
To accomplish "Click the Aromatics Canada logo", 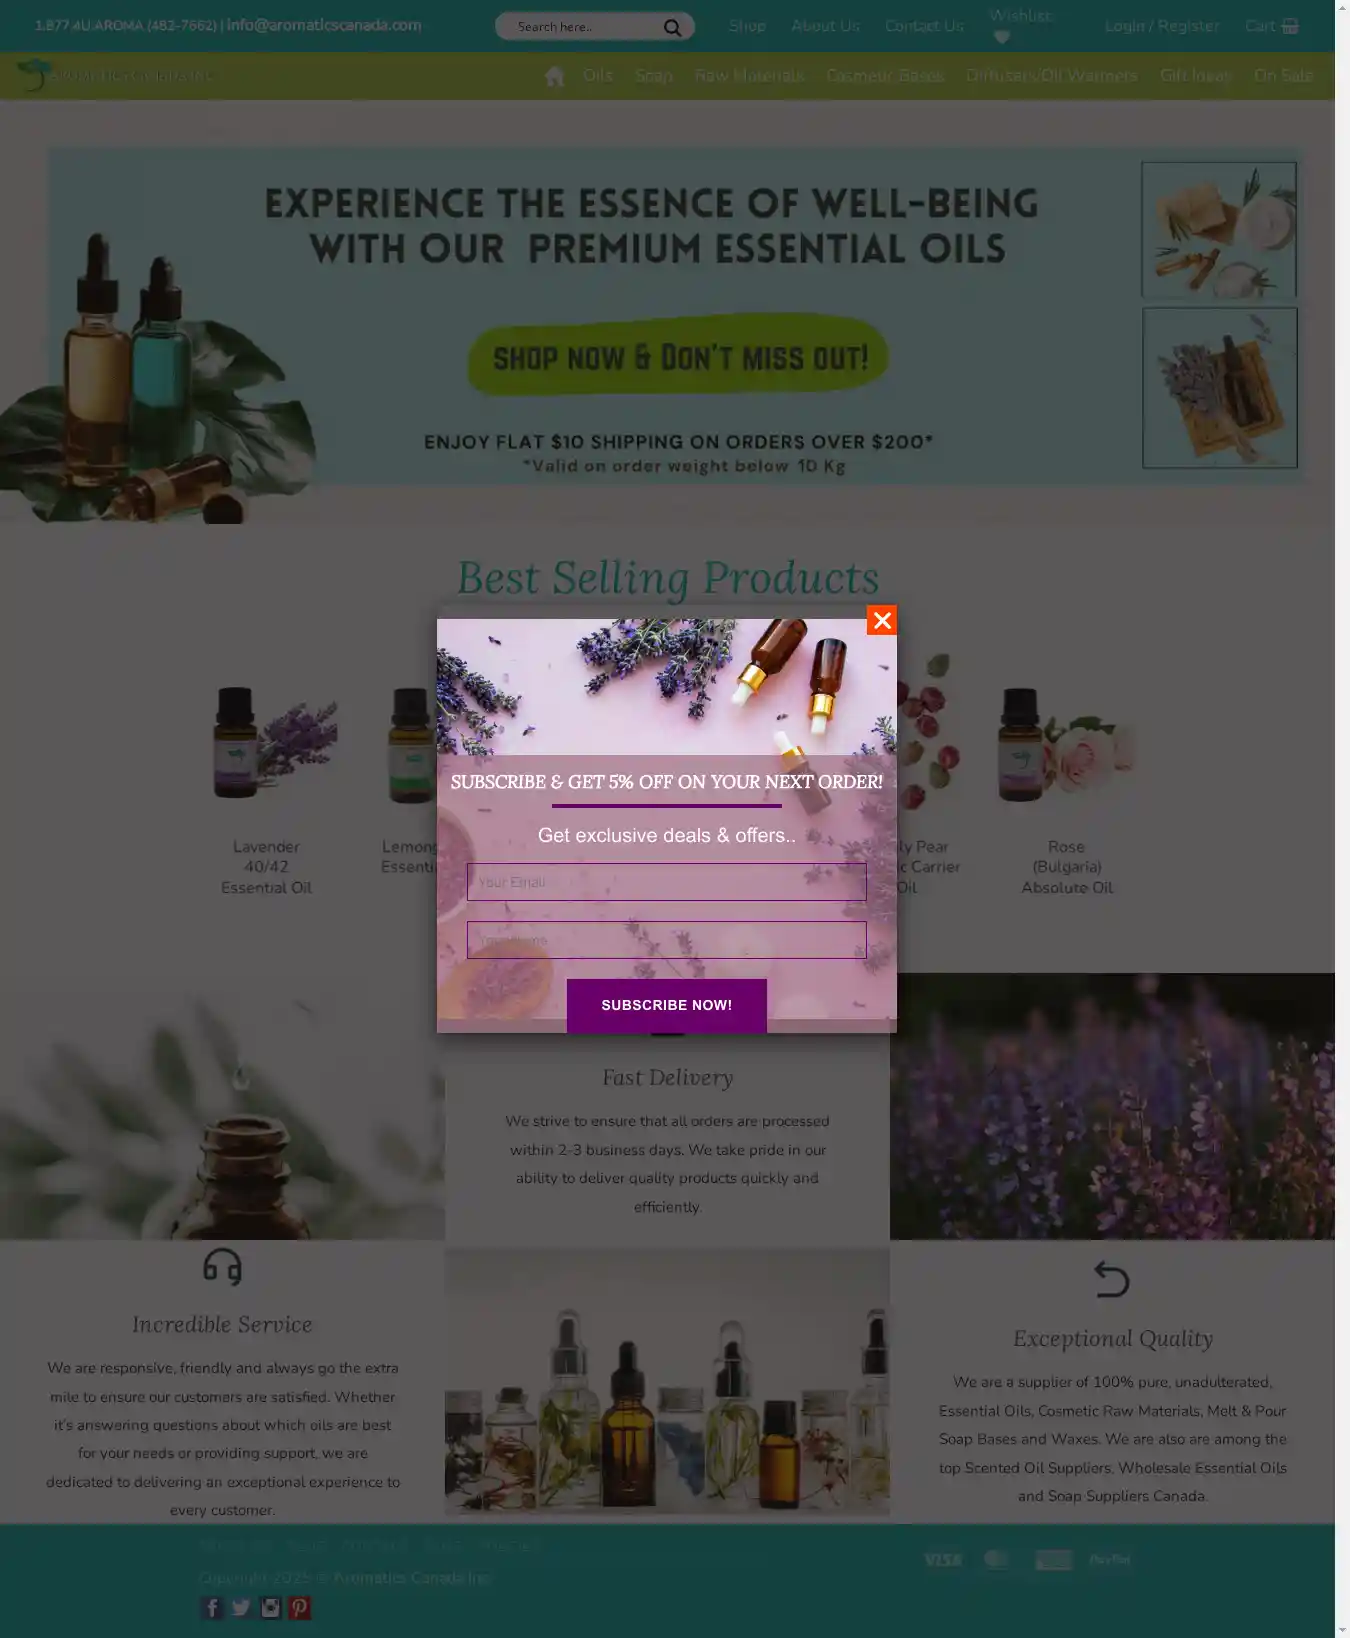I will 115,75.
